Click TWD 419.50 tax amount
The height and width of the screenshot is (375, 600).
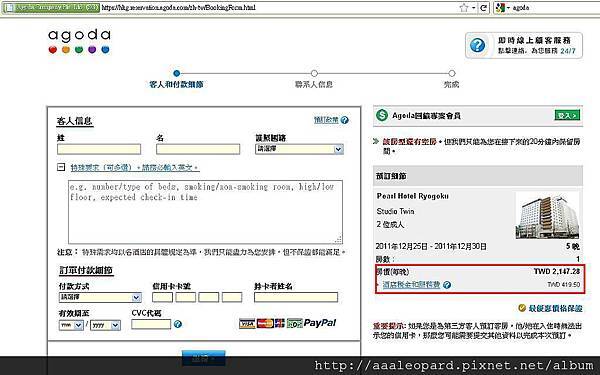tap(564, 285)
